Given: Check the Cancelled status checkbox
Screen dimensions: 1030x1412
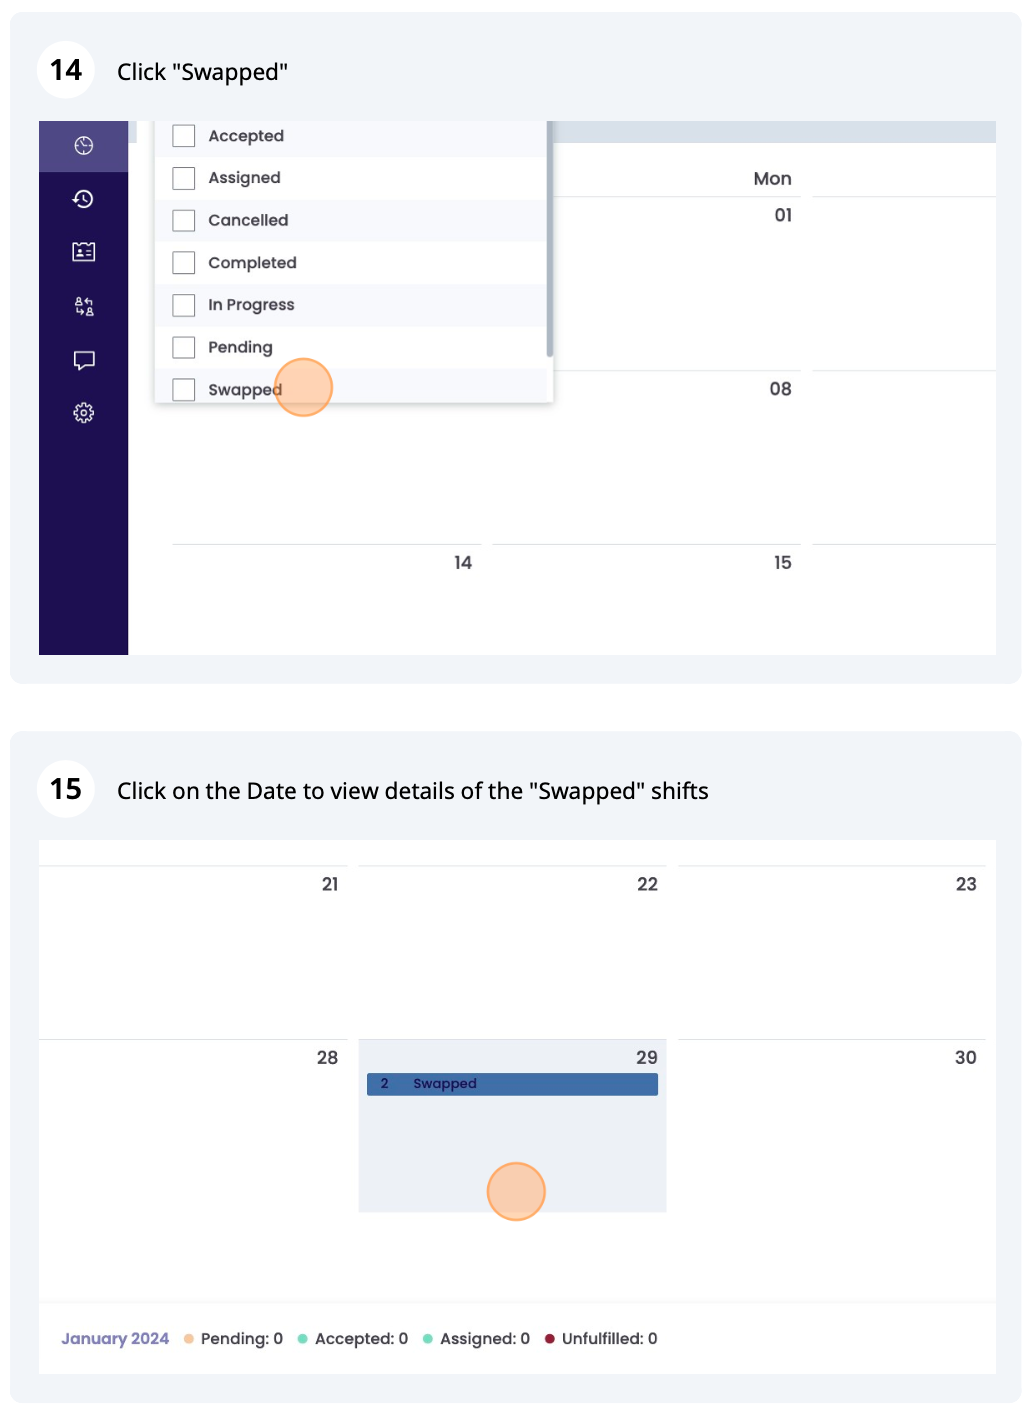Looking at the screenshot, I should click(184, 220).
